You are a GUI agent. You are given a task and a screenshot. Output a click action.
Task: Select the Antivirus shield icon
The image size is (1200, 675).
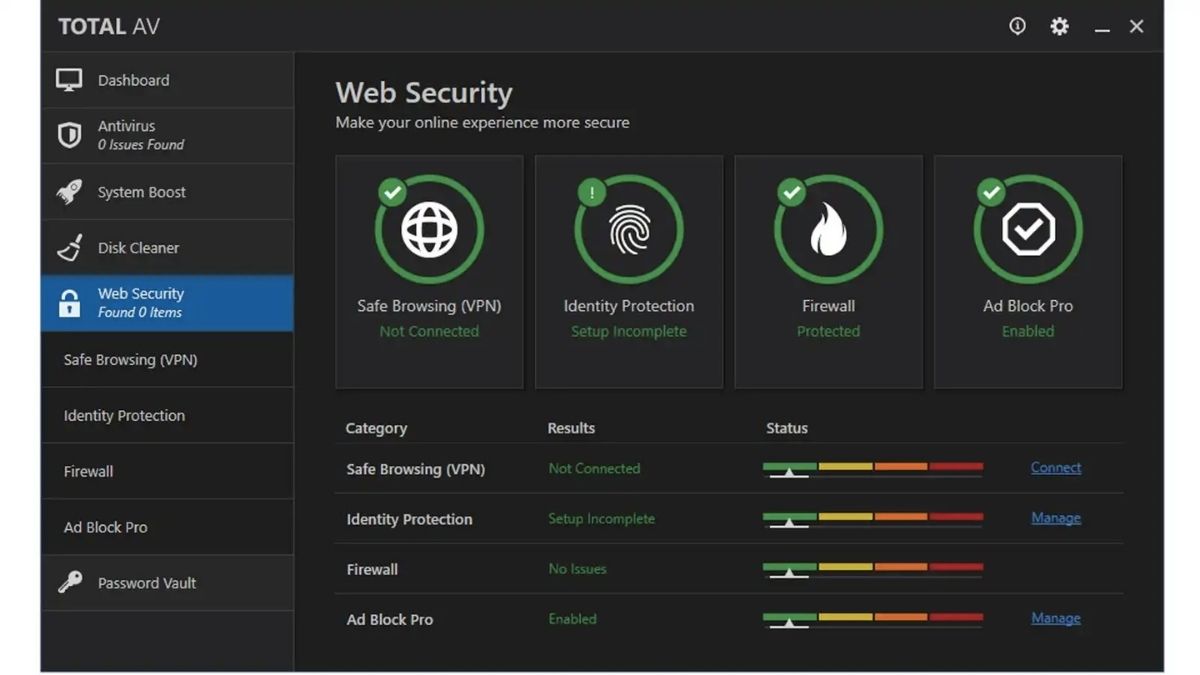click(x=68, y=135)
